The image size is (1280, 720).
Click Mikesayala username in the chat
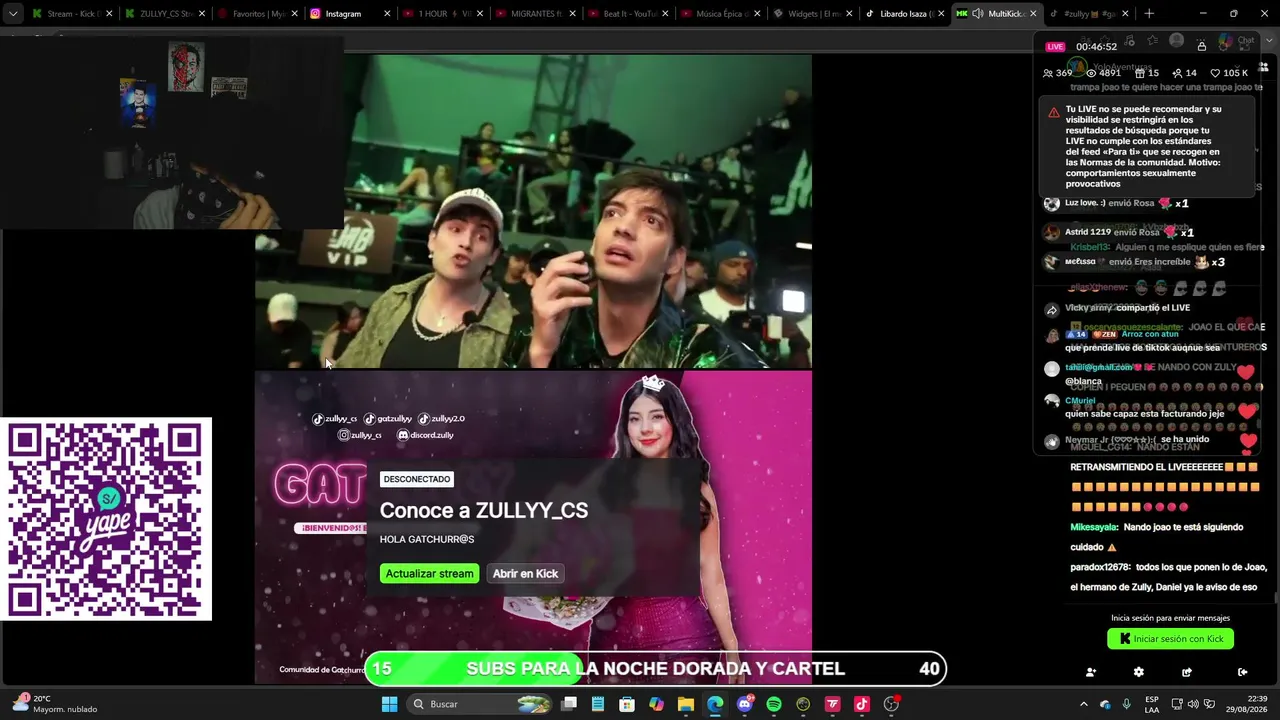pyautogui.click(x=1094, y=527)
